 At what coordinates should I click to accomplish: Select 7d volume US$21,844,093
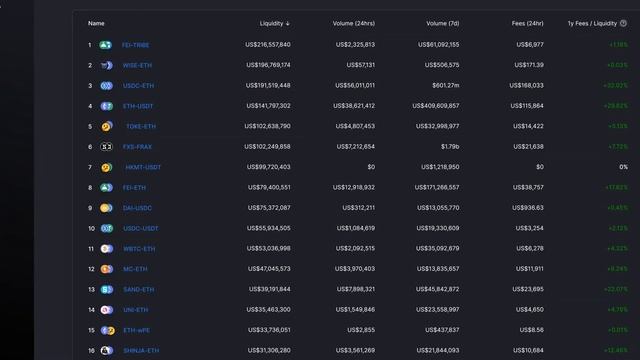click(x=438, y=350)
